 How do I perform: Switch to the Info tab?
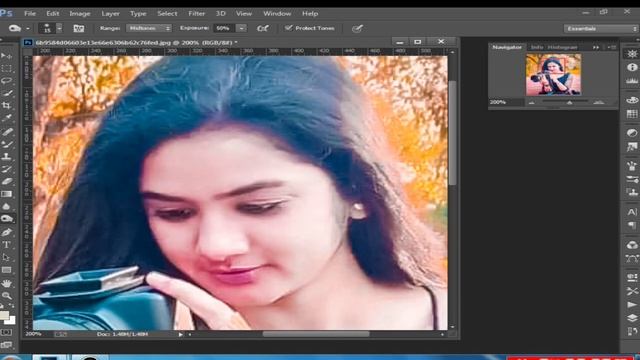(537, 47)
